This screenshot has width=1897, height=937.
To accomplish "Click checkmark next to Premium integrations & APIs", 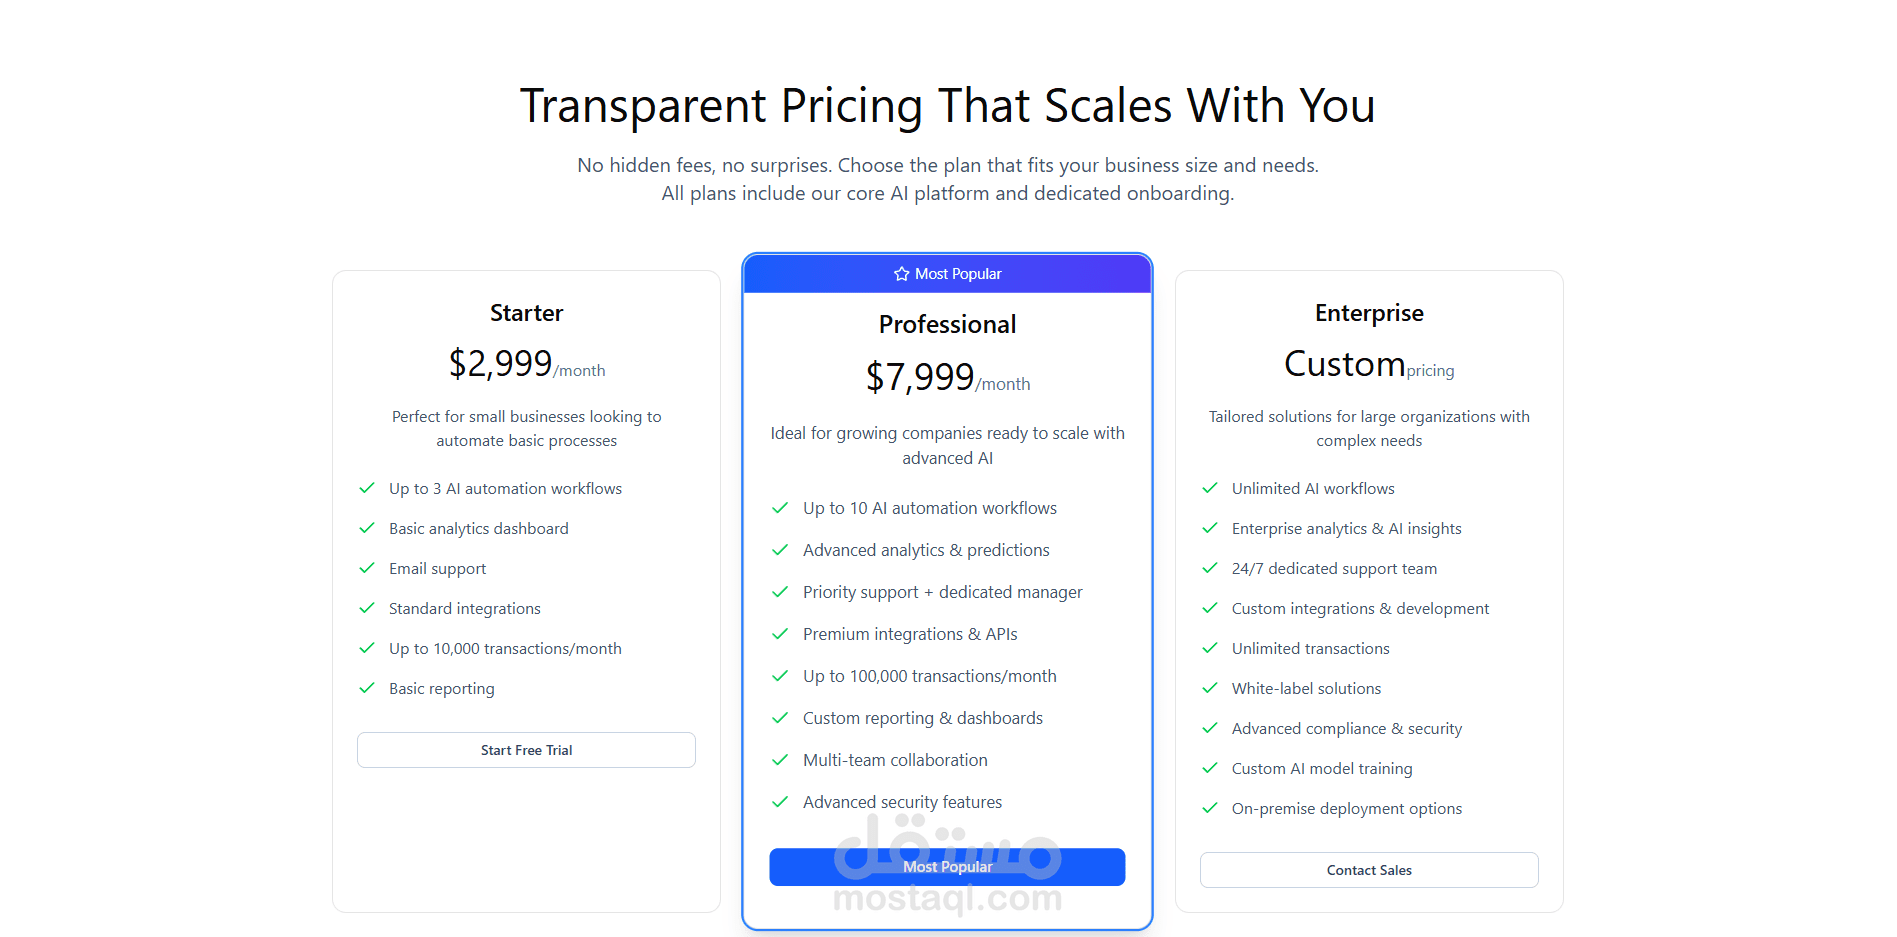I will coord(780,634).
